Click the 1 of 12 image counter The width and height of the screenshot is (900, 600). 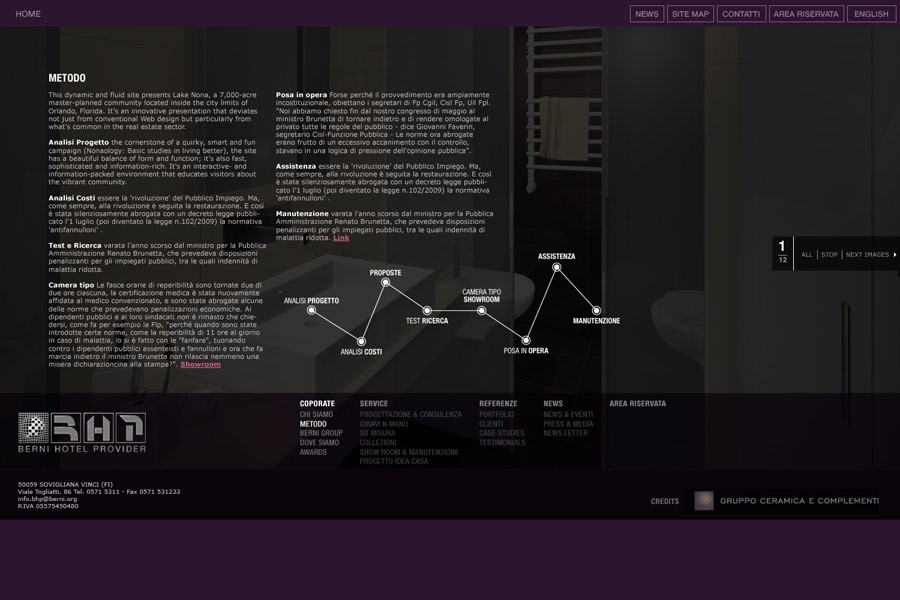[x=782, y=252]
